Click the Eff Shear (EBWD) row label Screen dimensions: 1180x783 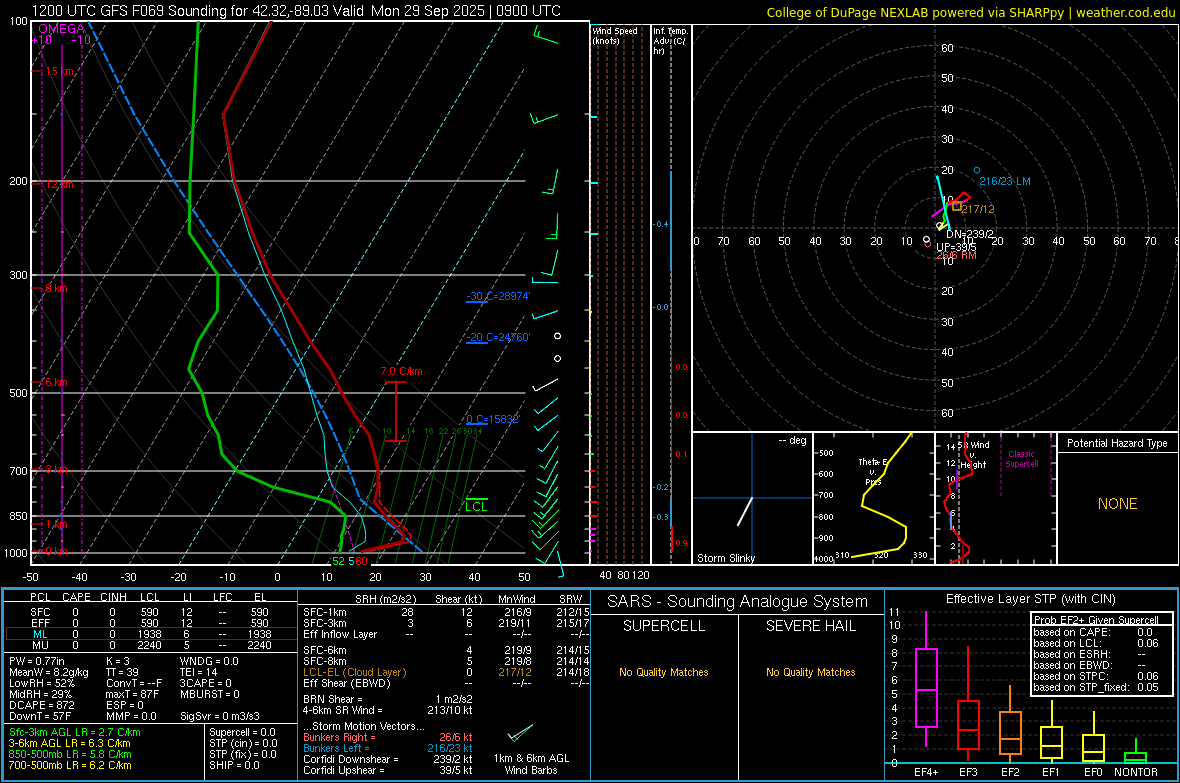pyautogui.click(x=347, y=684)
